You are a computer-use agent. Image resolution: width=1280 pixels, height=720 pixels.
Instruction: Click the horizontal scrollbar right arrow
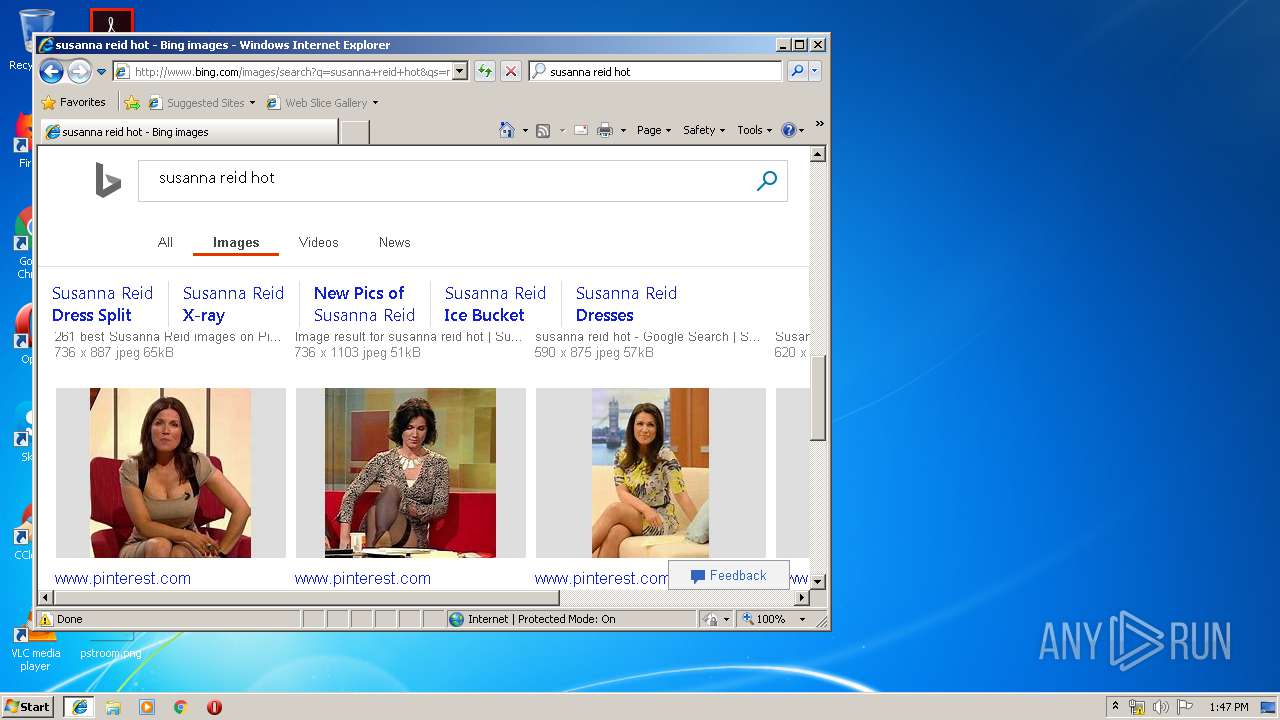pos(801,598)
